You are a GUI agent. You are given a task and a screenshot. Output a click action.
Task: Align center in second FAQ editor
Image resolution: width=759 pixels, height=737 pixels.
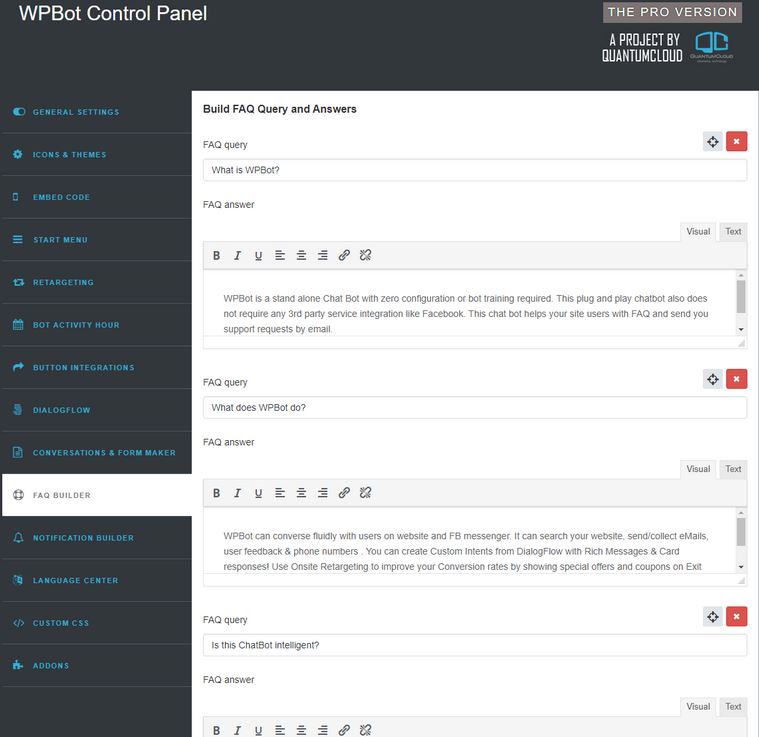(301, 493)
